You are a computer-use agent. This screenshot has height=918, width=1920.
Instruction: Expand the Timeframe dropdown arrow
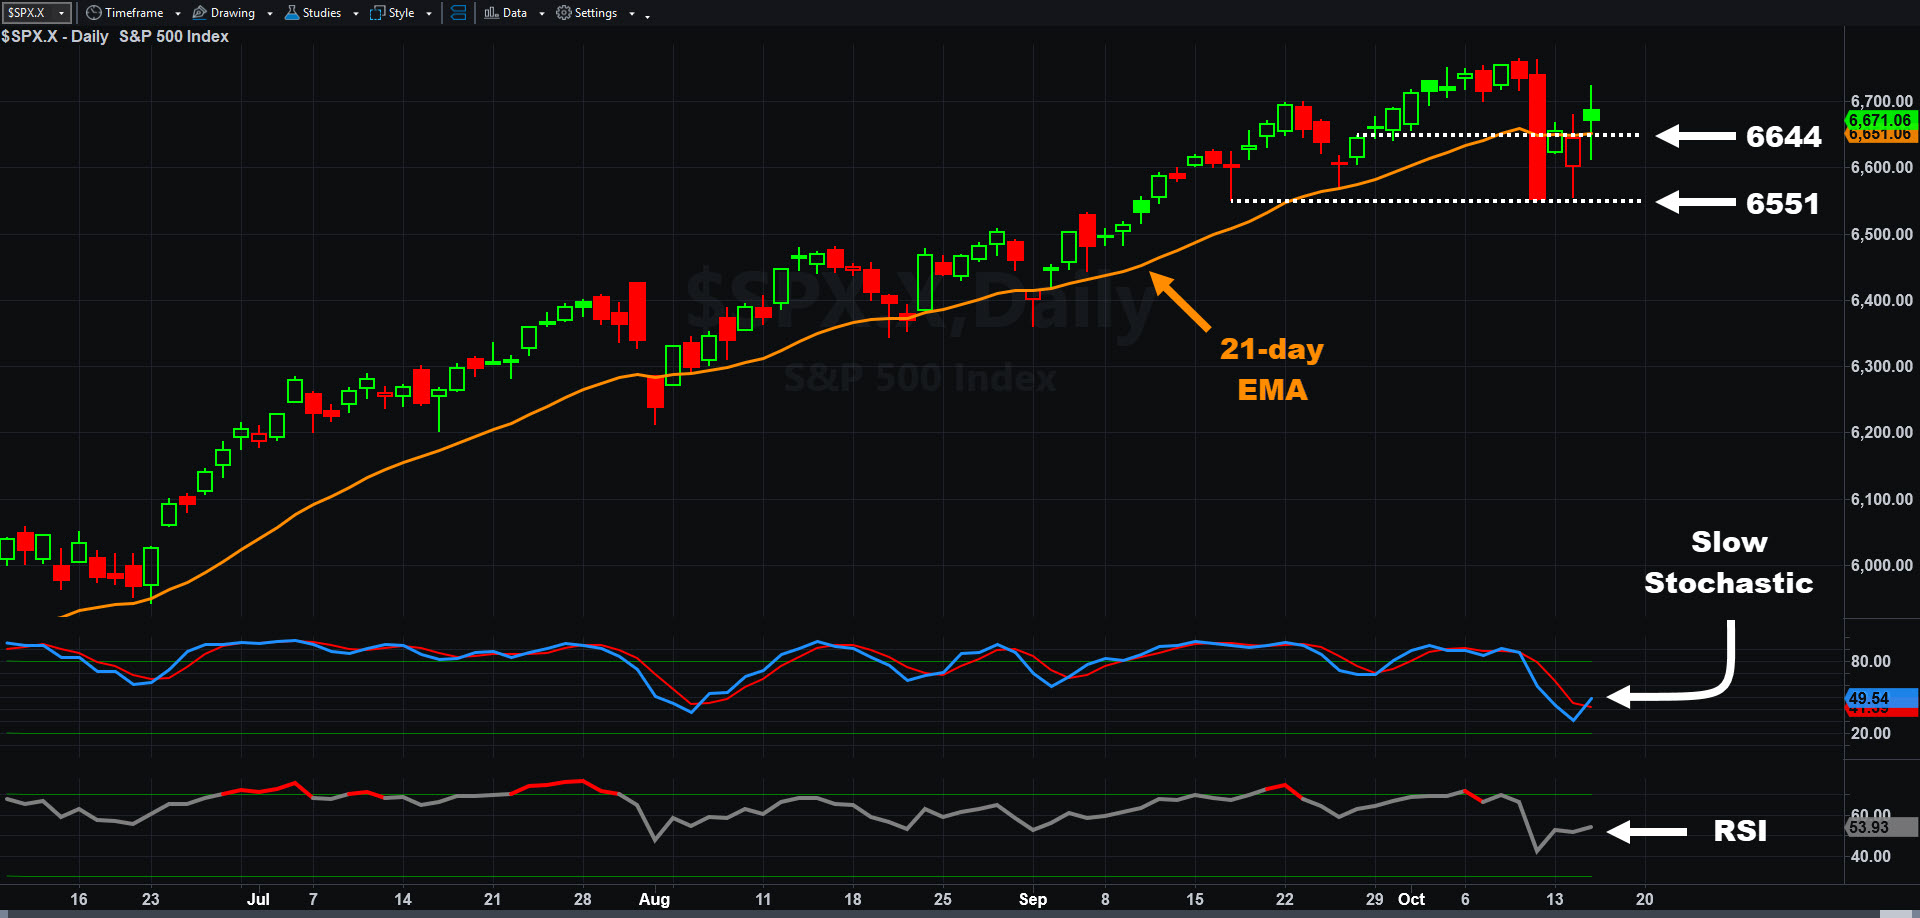(x=178, y=14)
